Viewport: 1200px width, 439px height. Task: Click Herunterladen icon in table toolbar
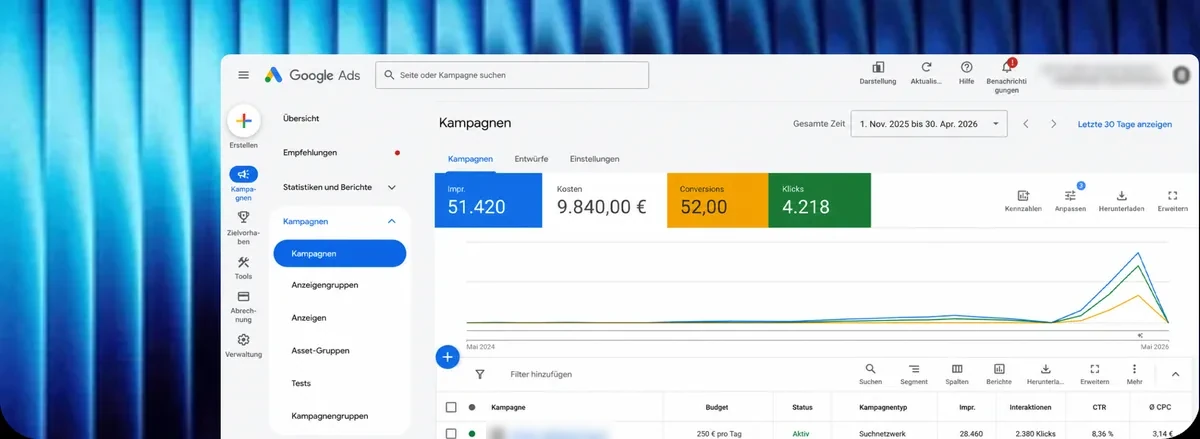click(1046, 369)
